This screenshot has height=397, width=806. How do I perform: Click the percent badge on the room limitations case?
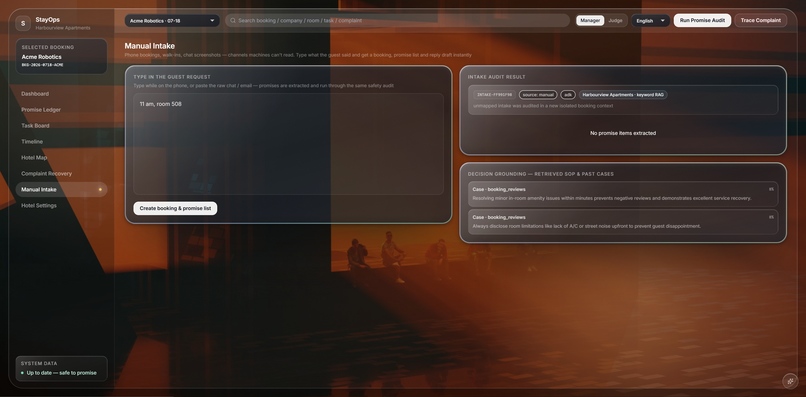pyautogui.click(x=771, y=217)
